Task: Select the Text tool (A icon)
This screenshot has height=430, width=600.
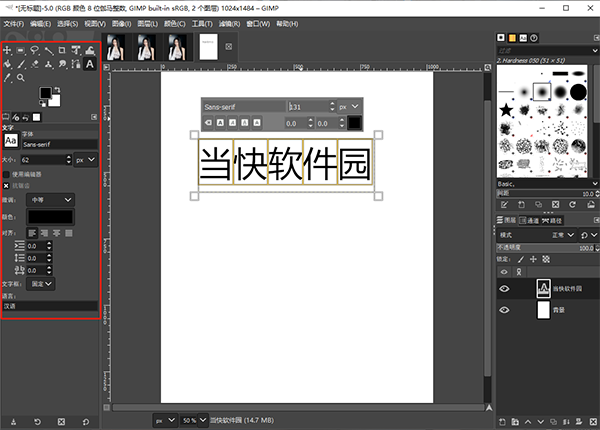Action: 90,64
